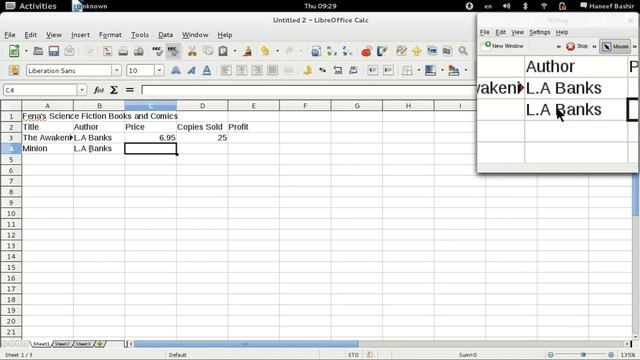Add a decimal place
640x360 pixels.
[338, 70]
